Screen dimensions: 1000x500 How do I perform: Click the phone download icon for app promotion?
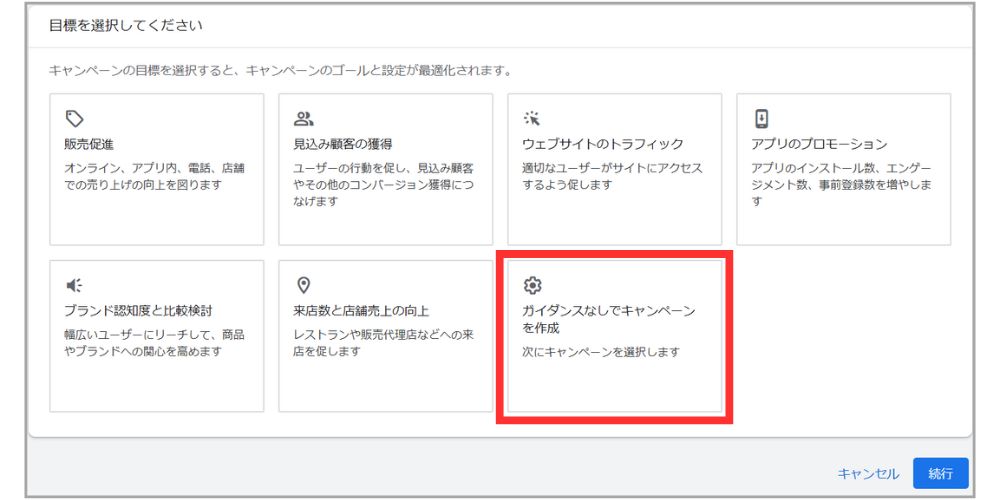(761, 119)
